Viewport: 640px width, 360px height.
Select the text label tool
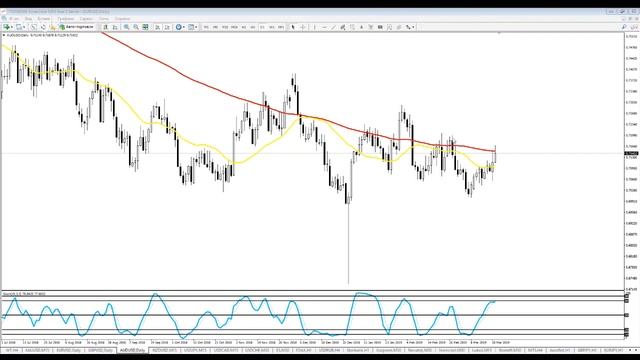pos(371,27)
